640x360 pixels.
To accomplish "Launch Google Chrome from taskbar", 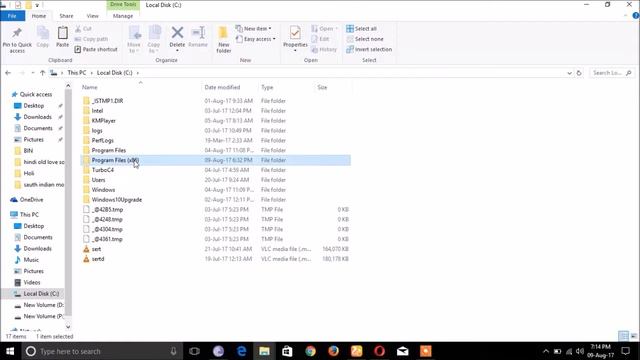I will point(311,351).
